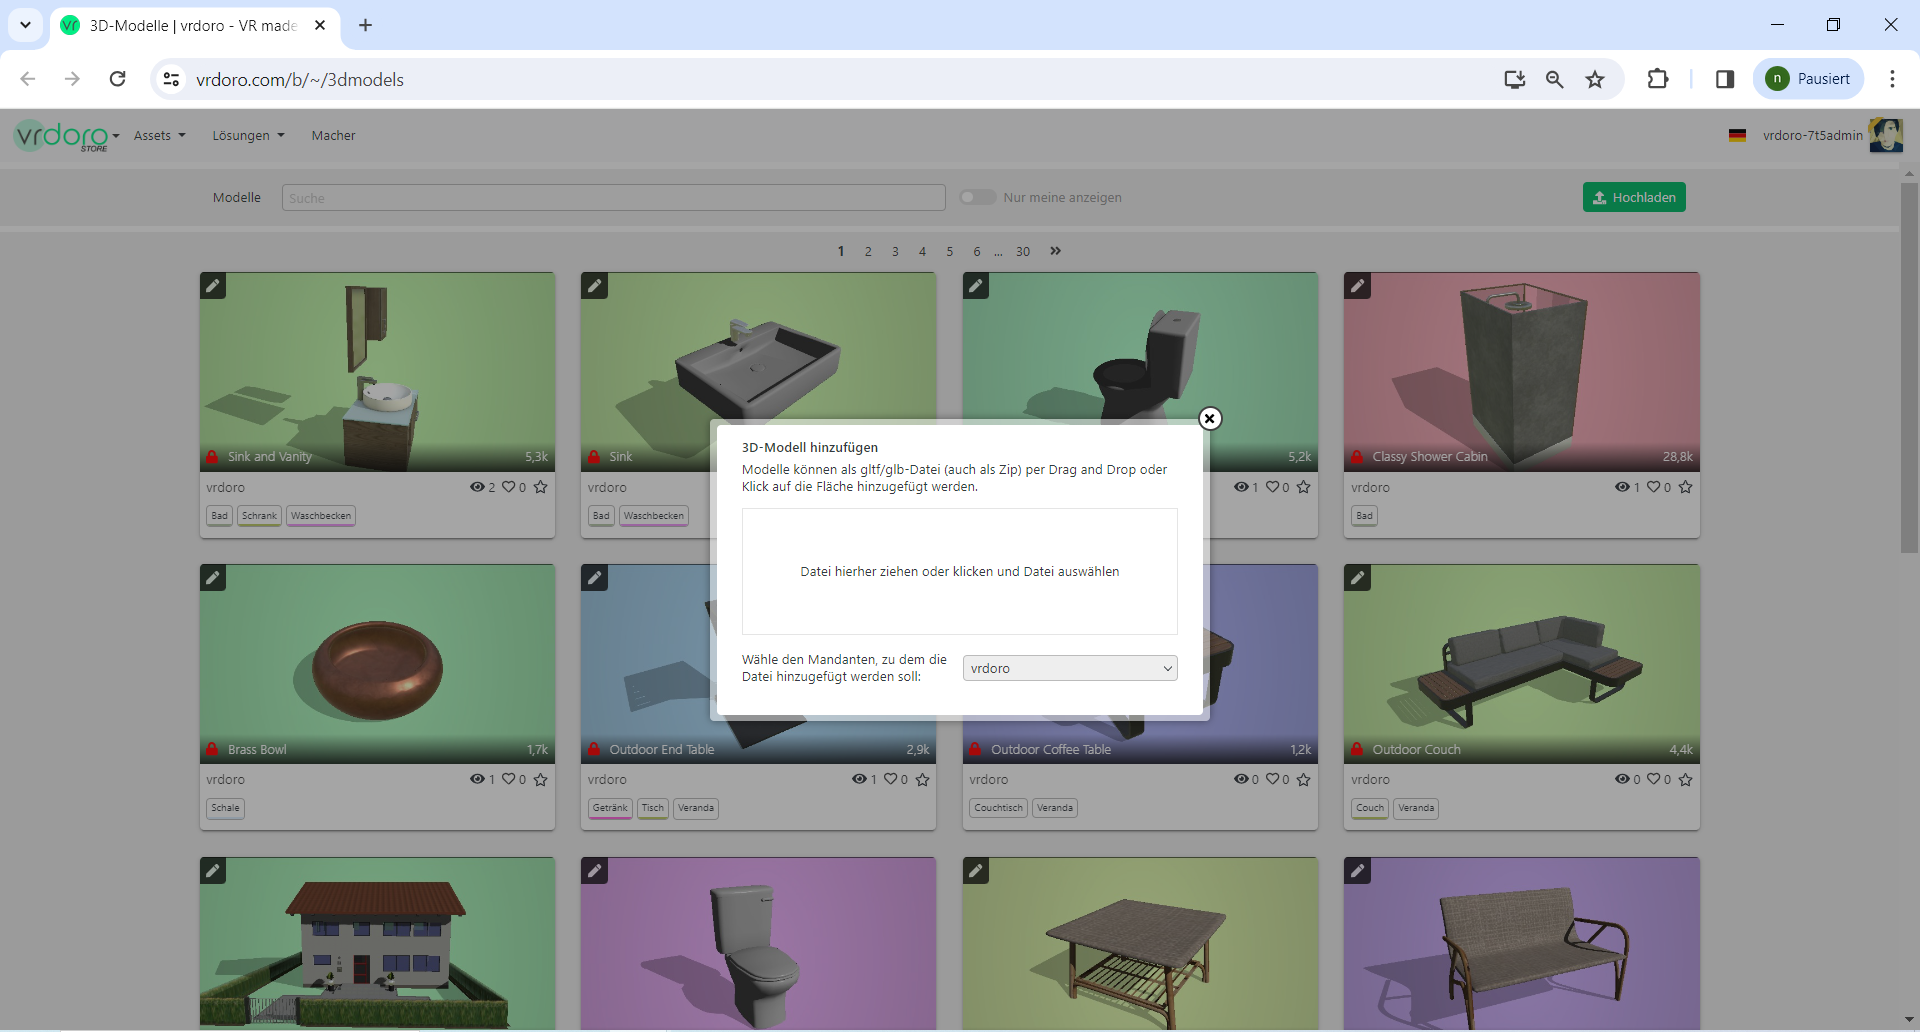Go to next pages with double arrow
Image resolution: width=1920 pixels, height=1032 pixels.
(x=1055, y=251)
